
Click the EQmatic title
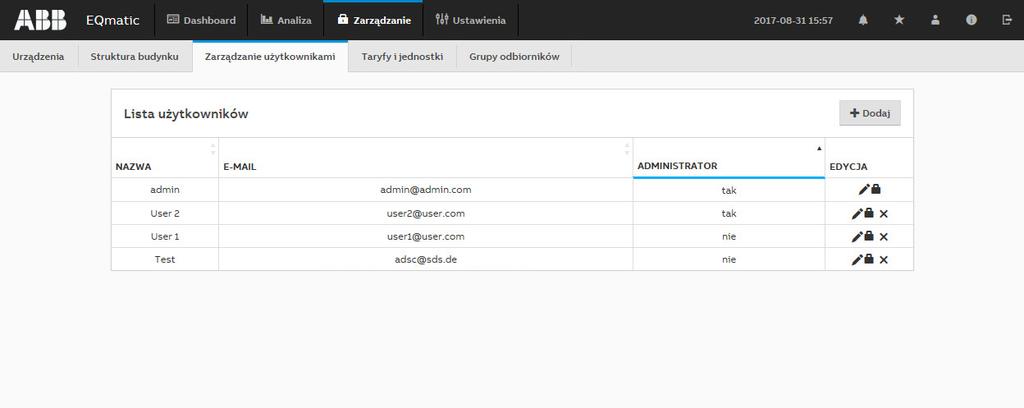point(112,20)
